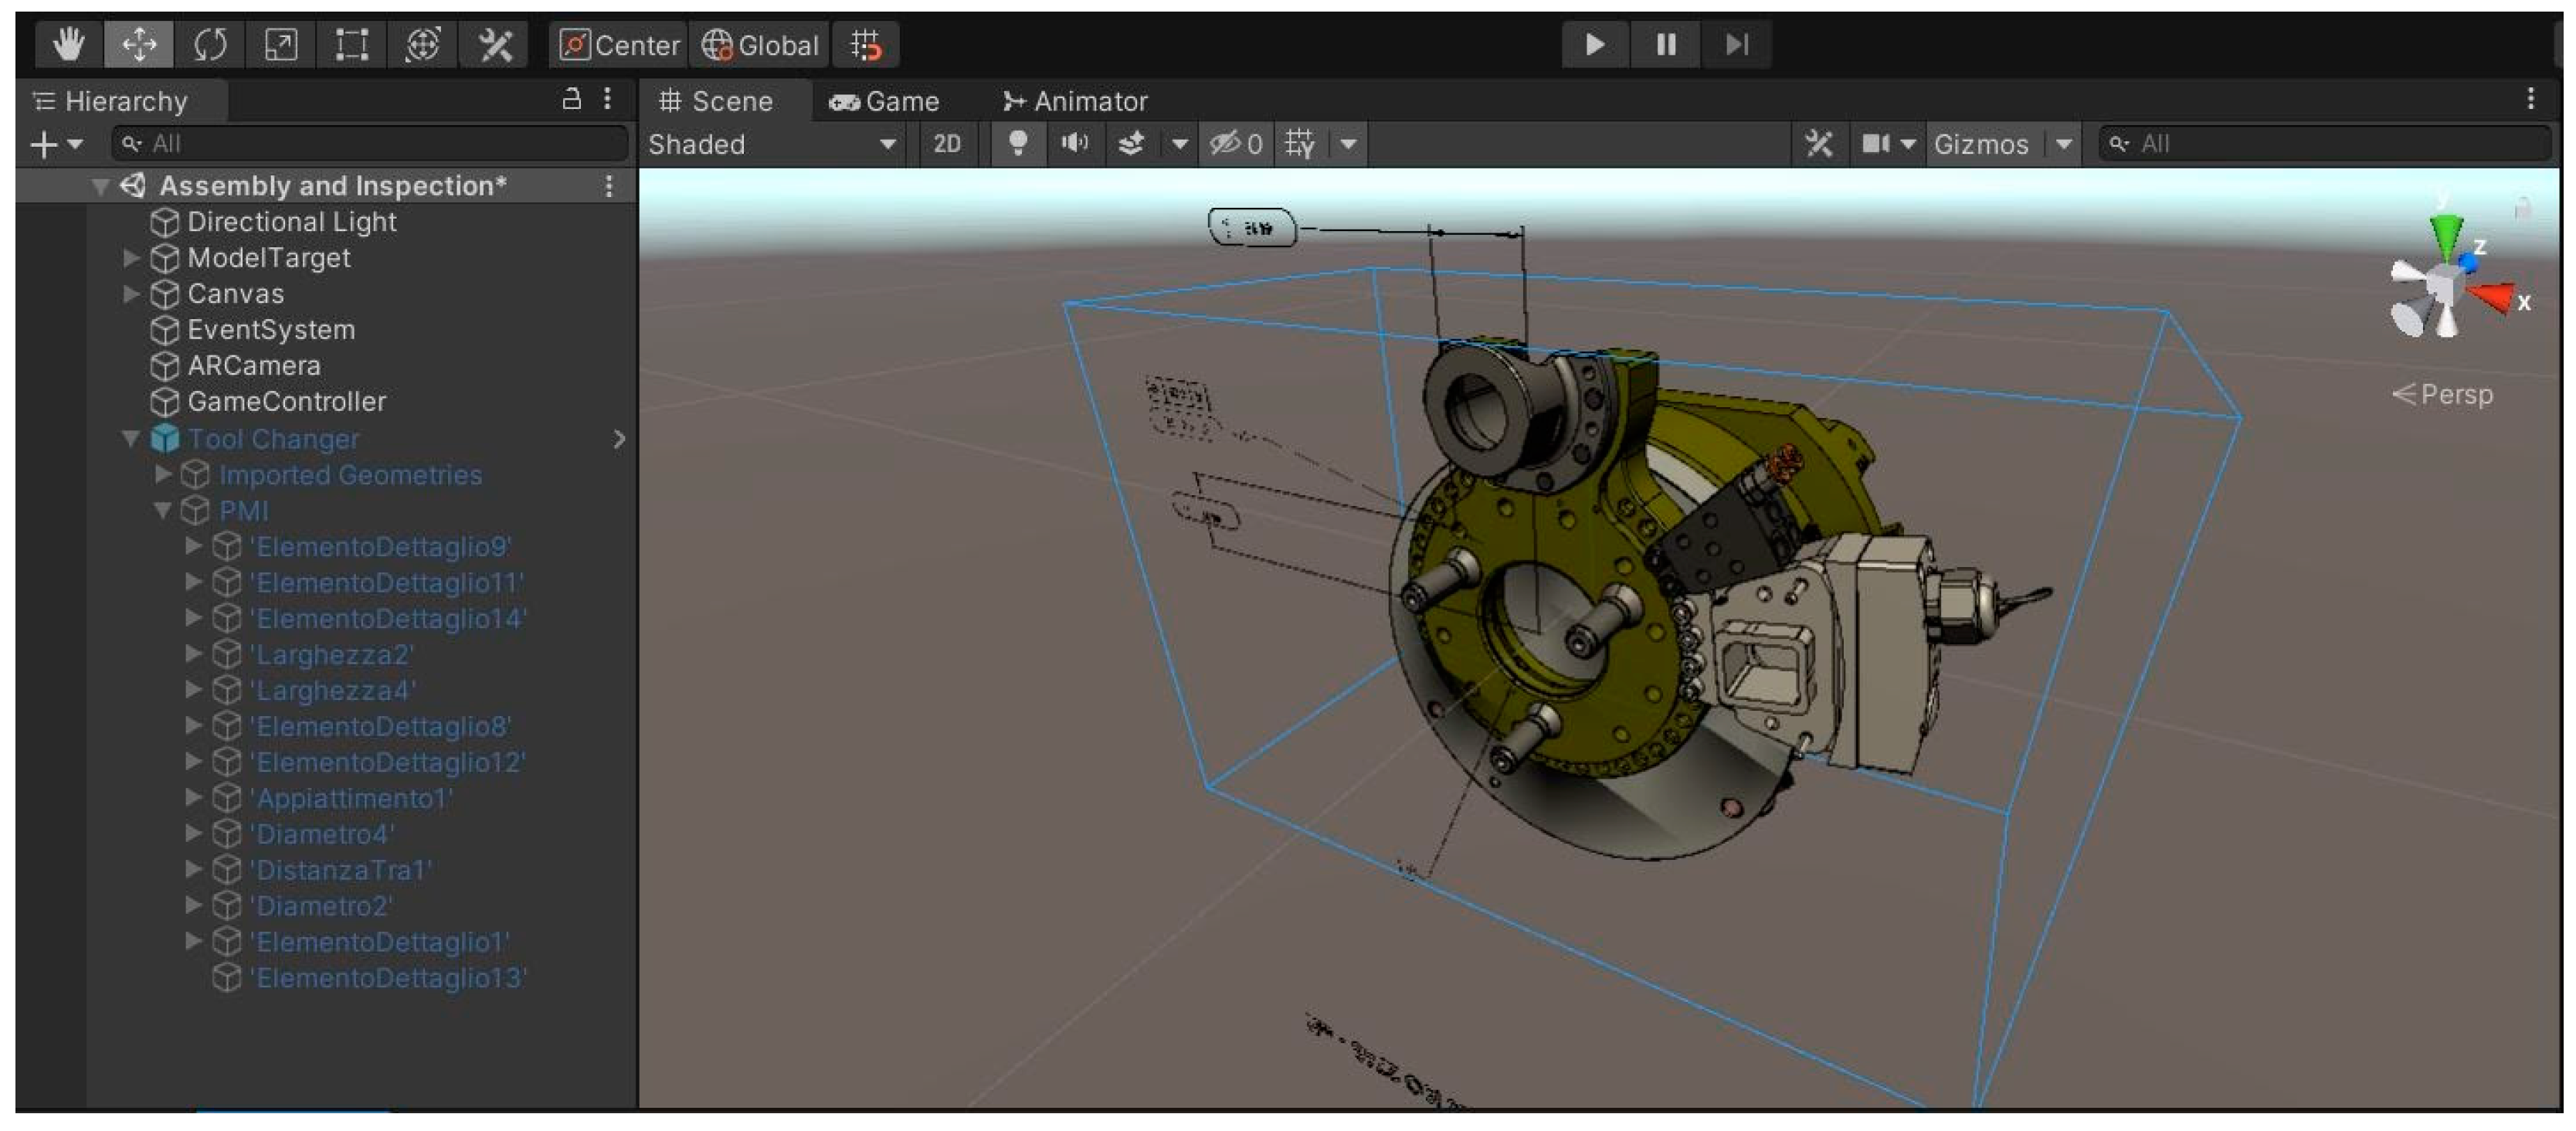This screenshot has width=2576, height=1131.
Task: Collapse the PMI tree node
Action: tap(162, 511)
